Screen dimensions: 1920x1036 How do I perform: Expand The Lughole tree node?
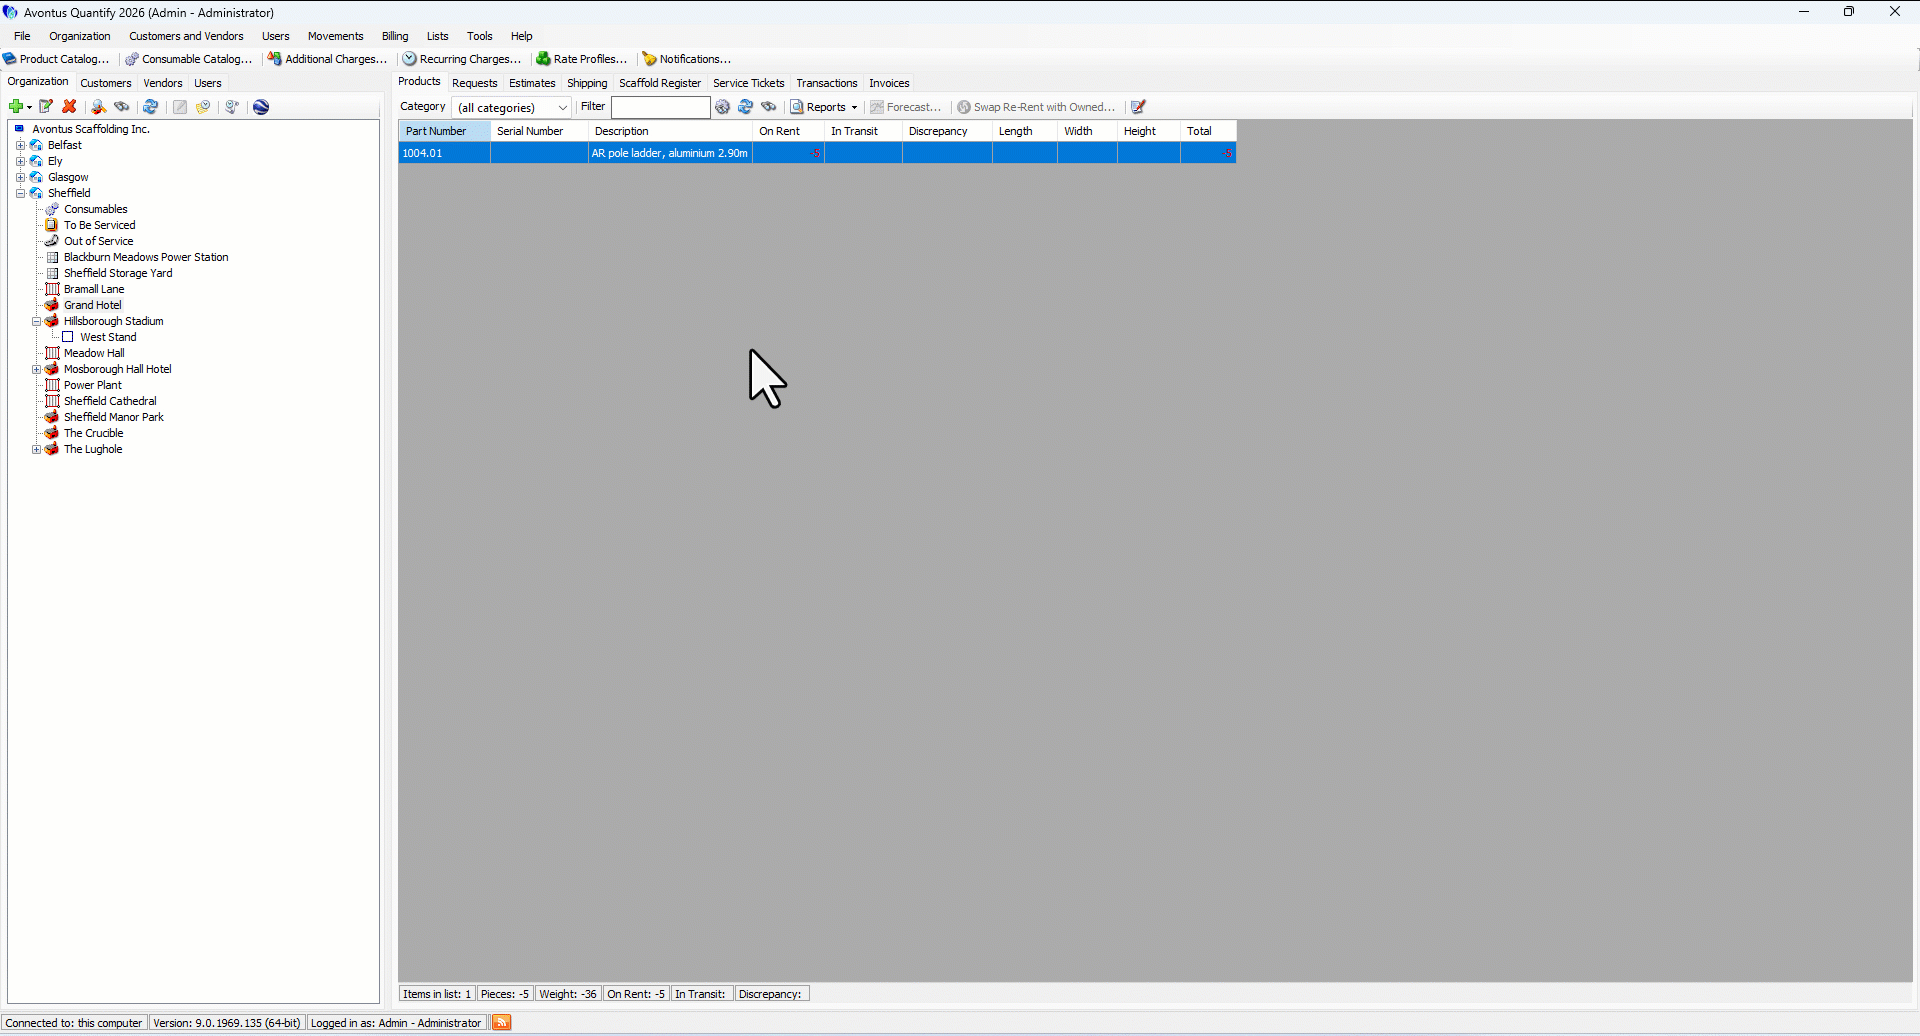tap(36, 449)
